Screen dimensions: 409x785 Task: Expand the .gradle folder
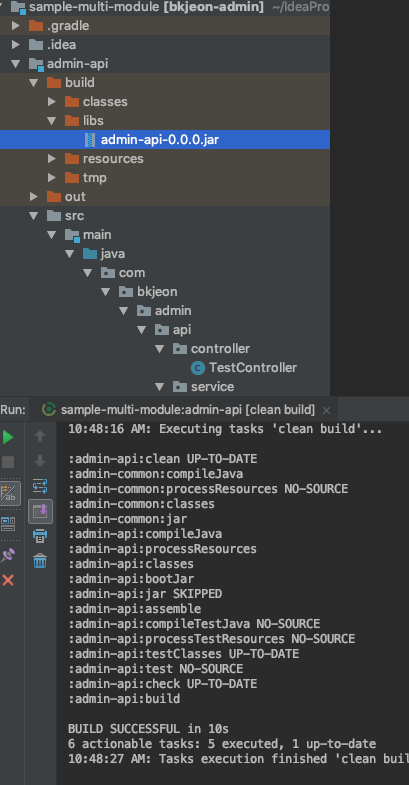pos(16,25)
